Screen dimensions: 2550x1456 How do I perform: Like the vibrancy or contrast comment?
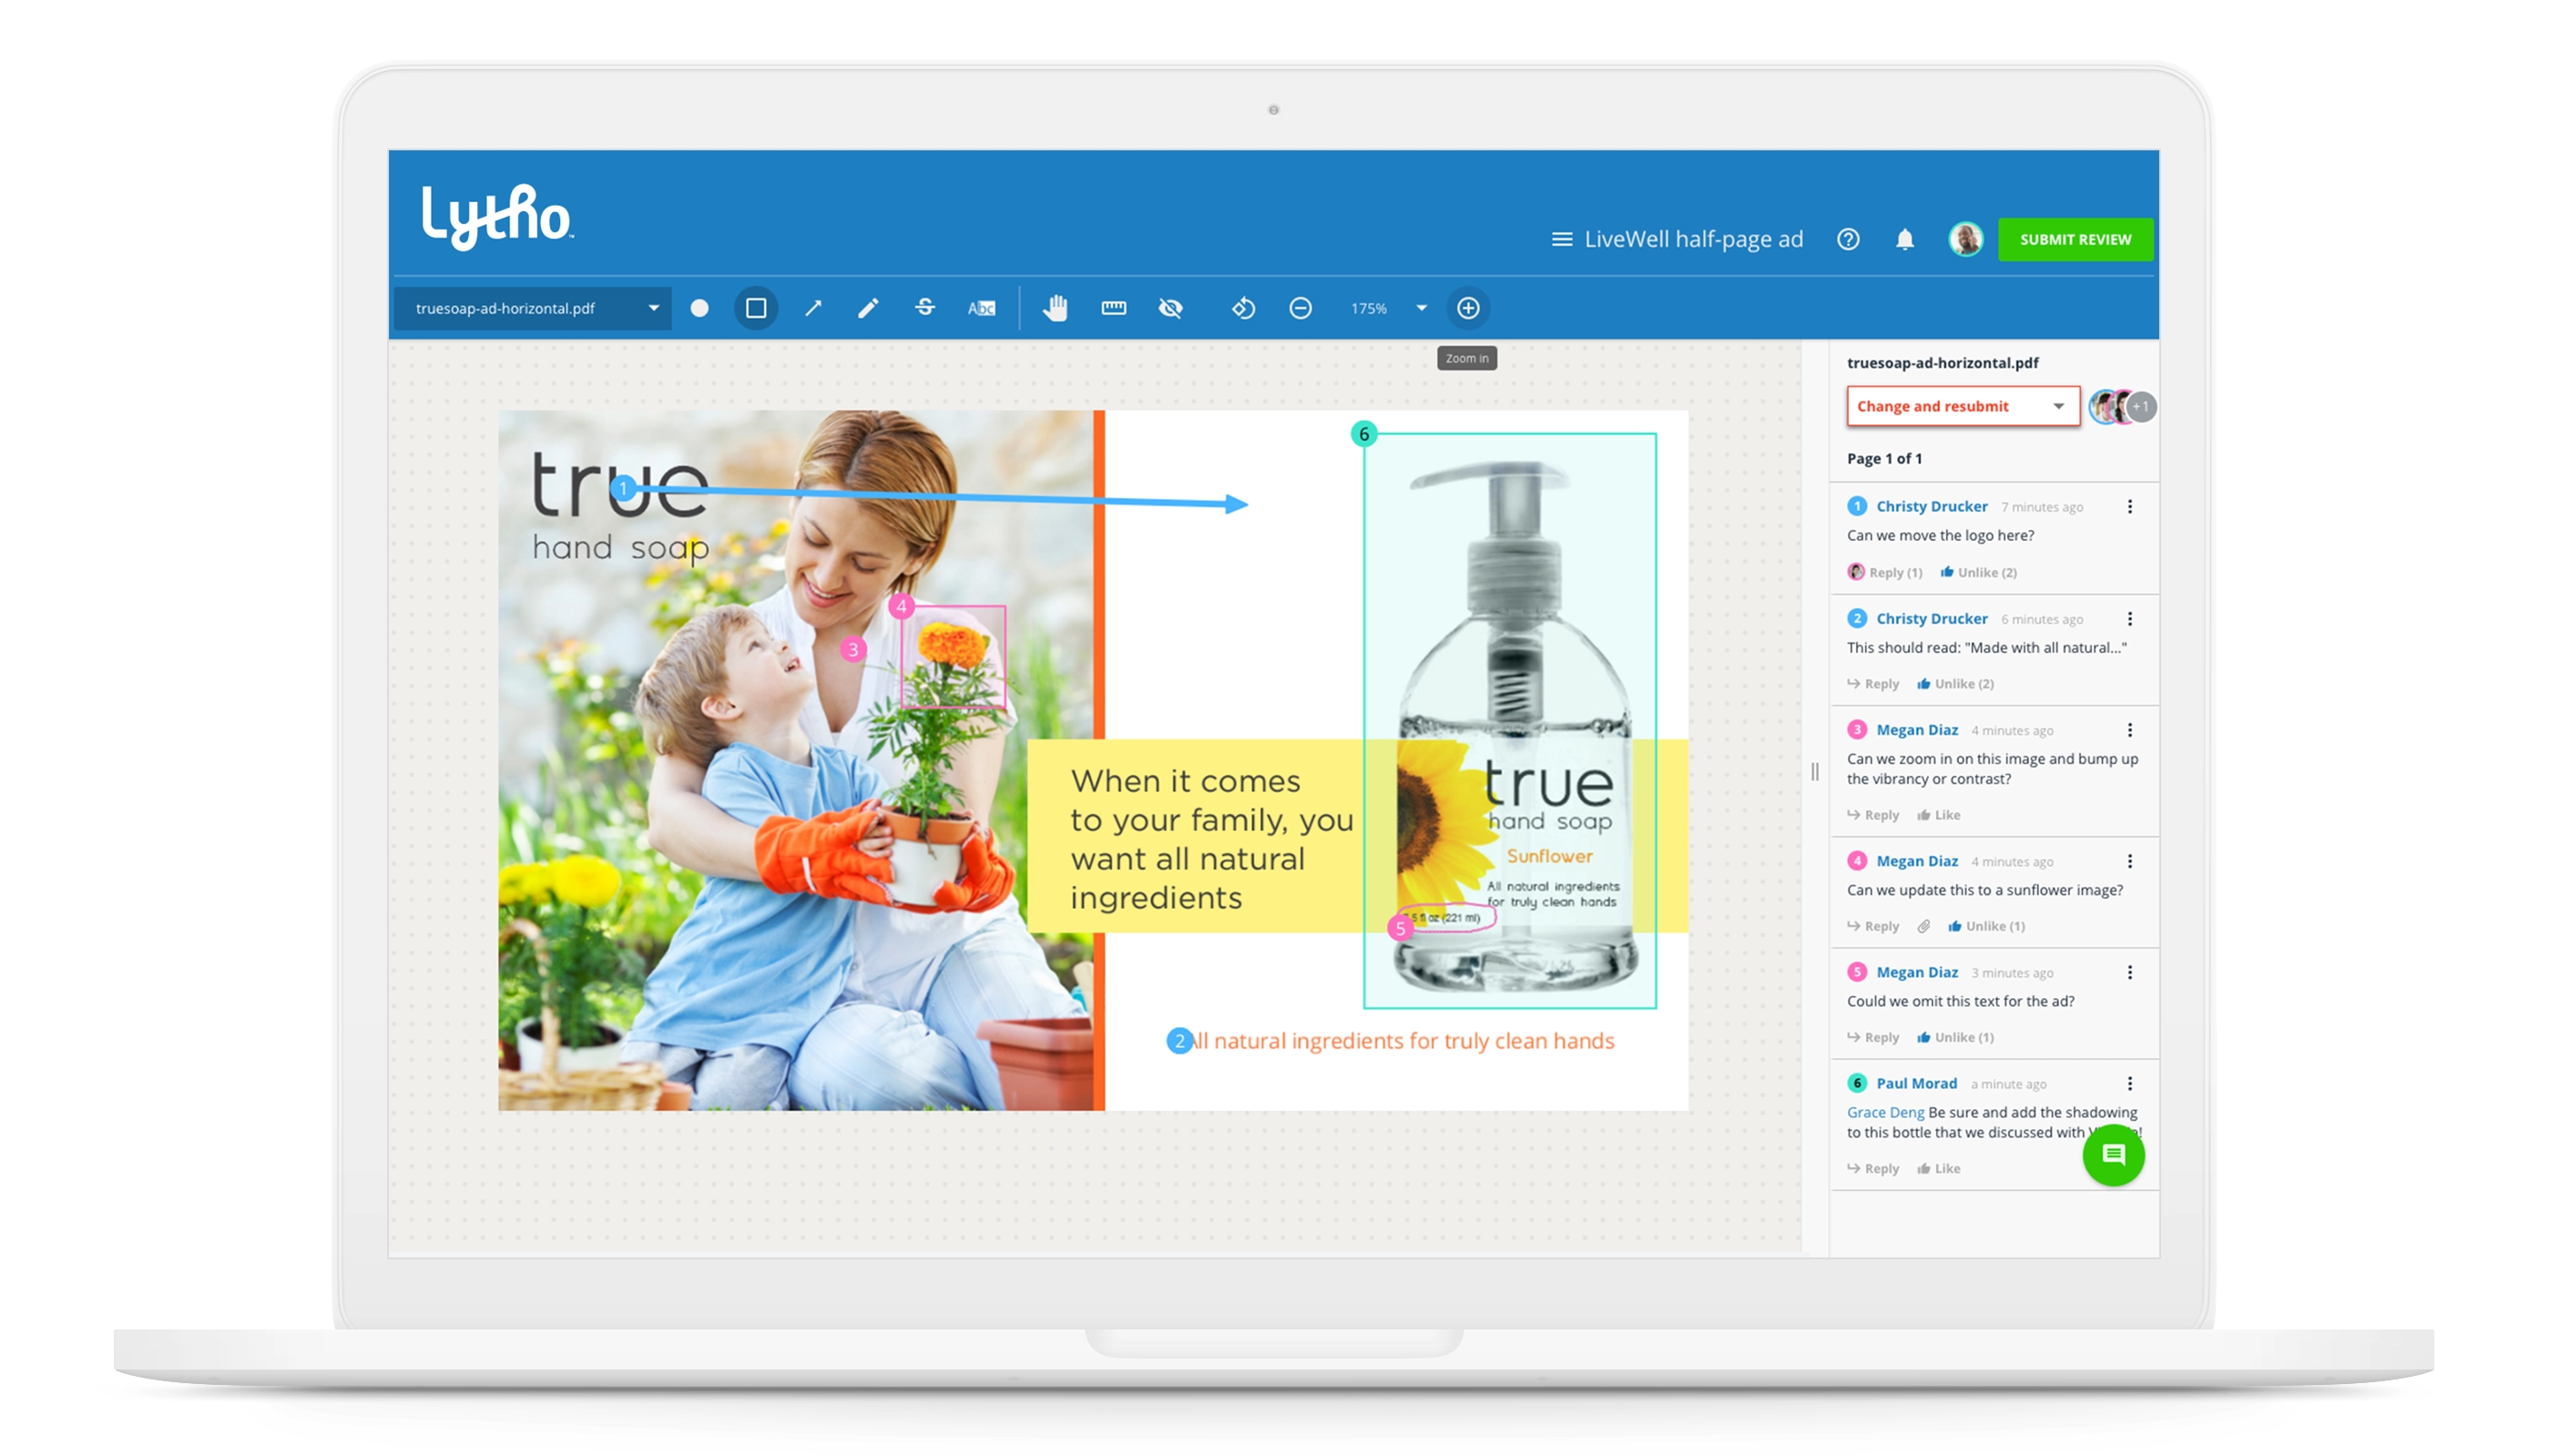(x=1938, y=815)
